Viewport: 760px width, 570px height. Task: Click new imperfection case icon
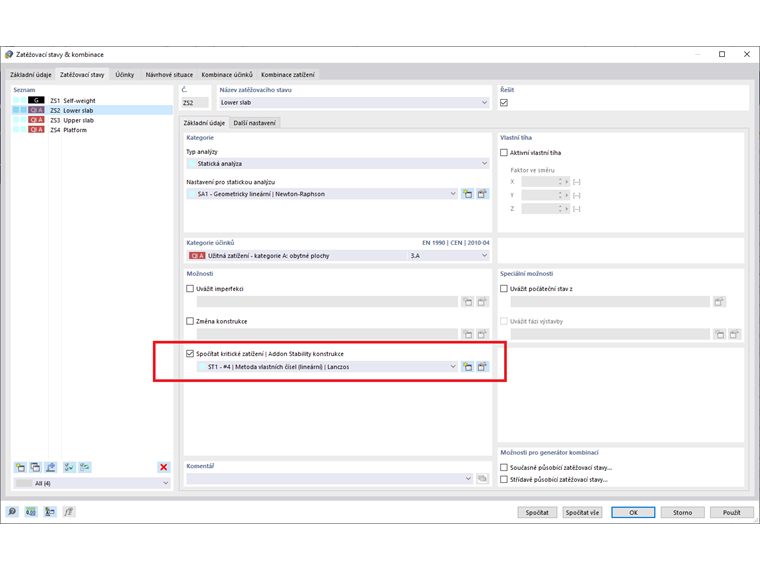467,302
